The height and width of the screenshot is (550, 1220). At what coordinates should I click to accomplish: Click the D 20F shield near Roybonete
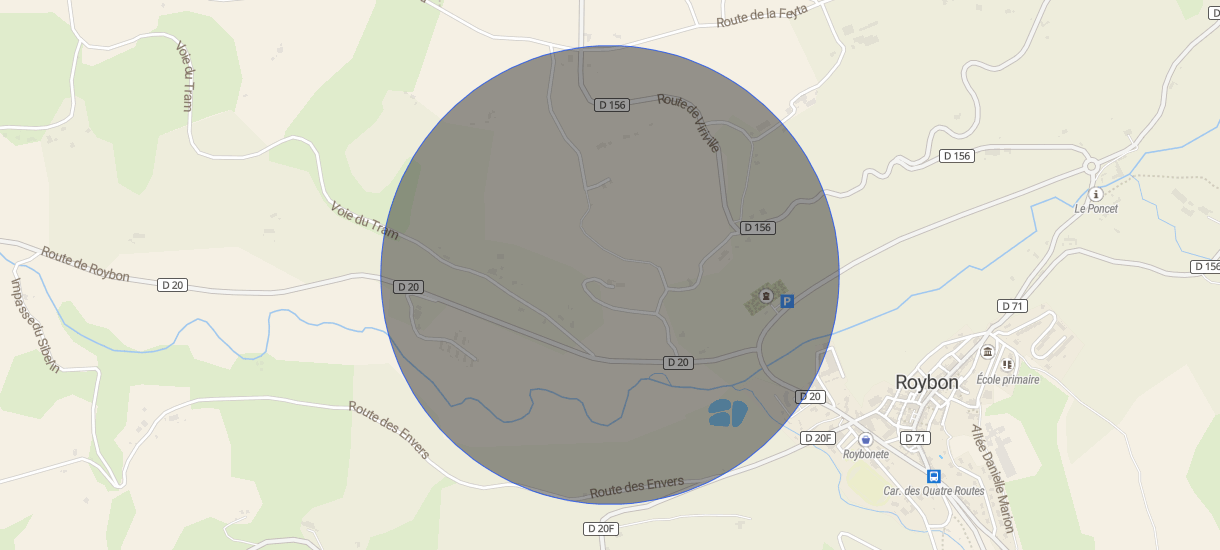(x=819, y=438)
